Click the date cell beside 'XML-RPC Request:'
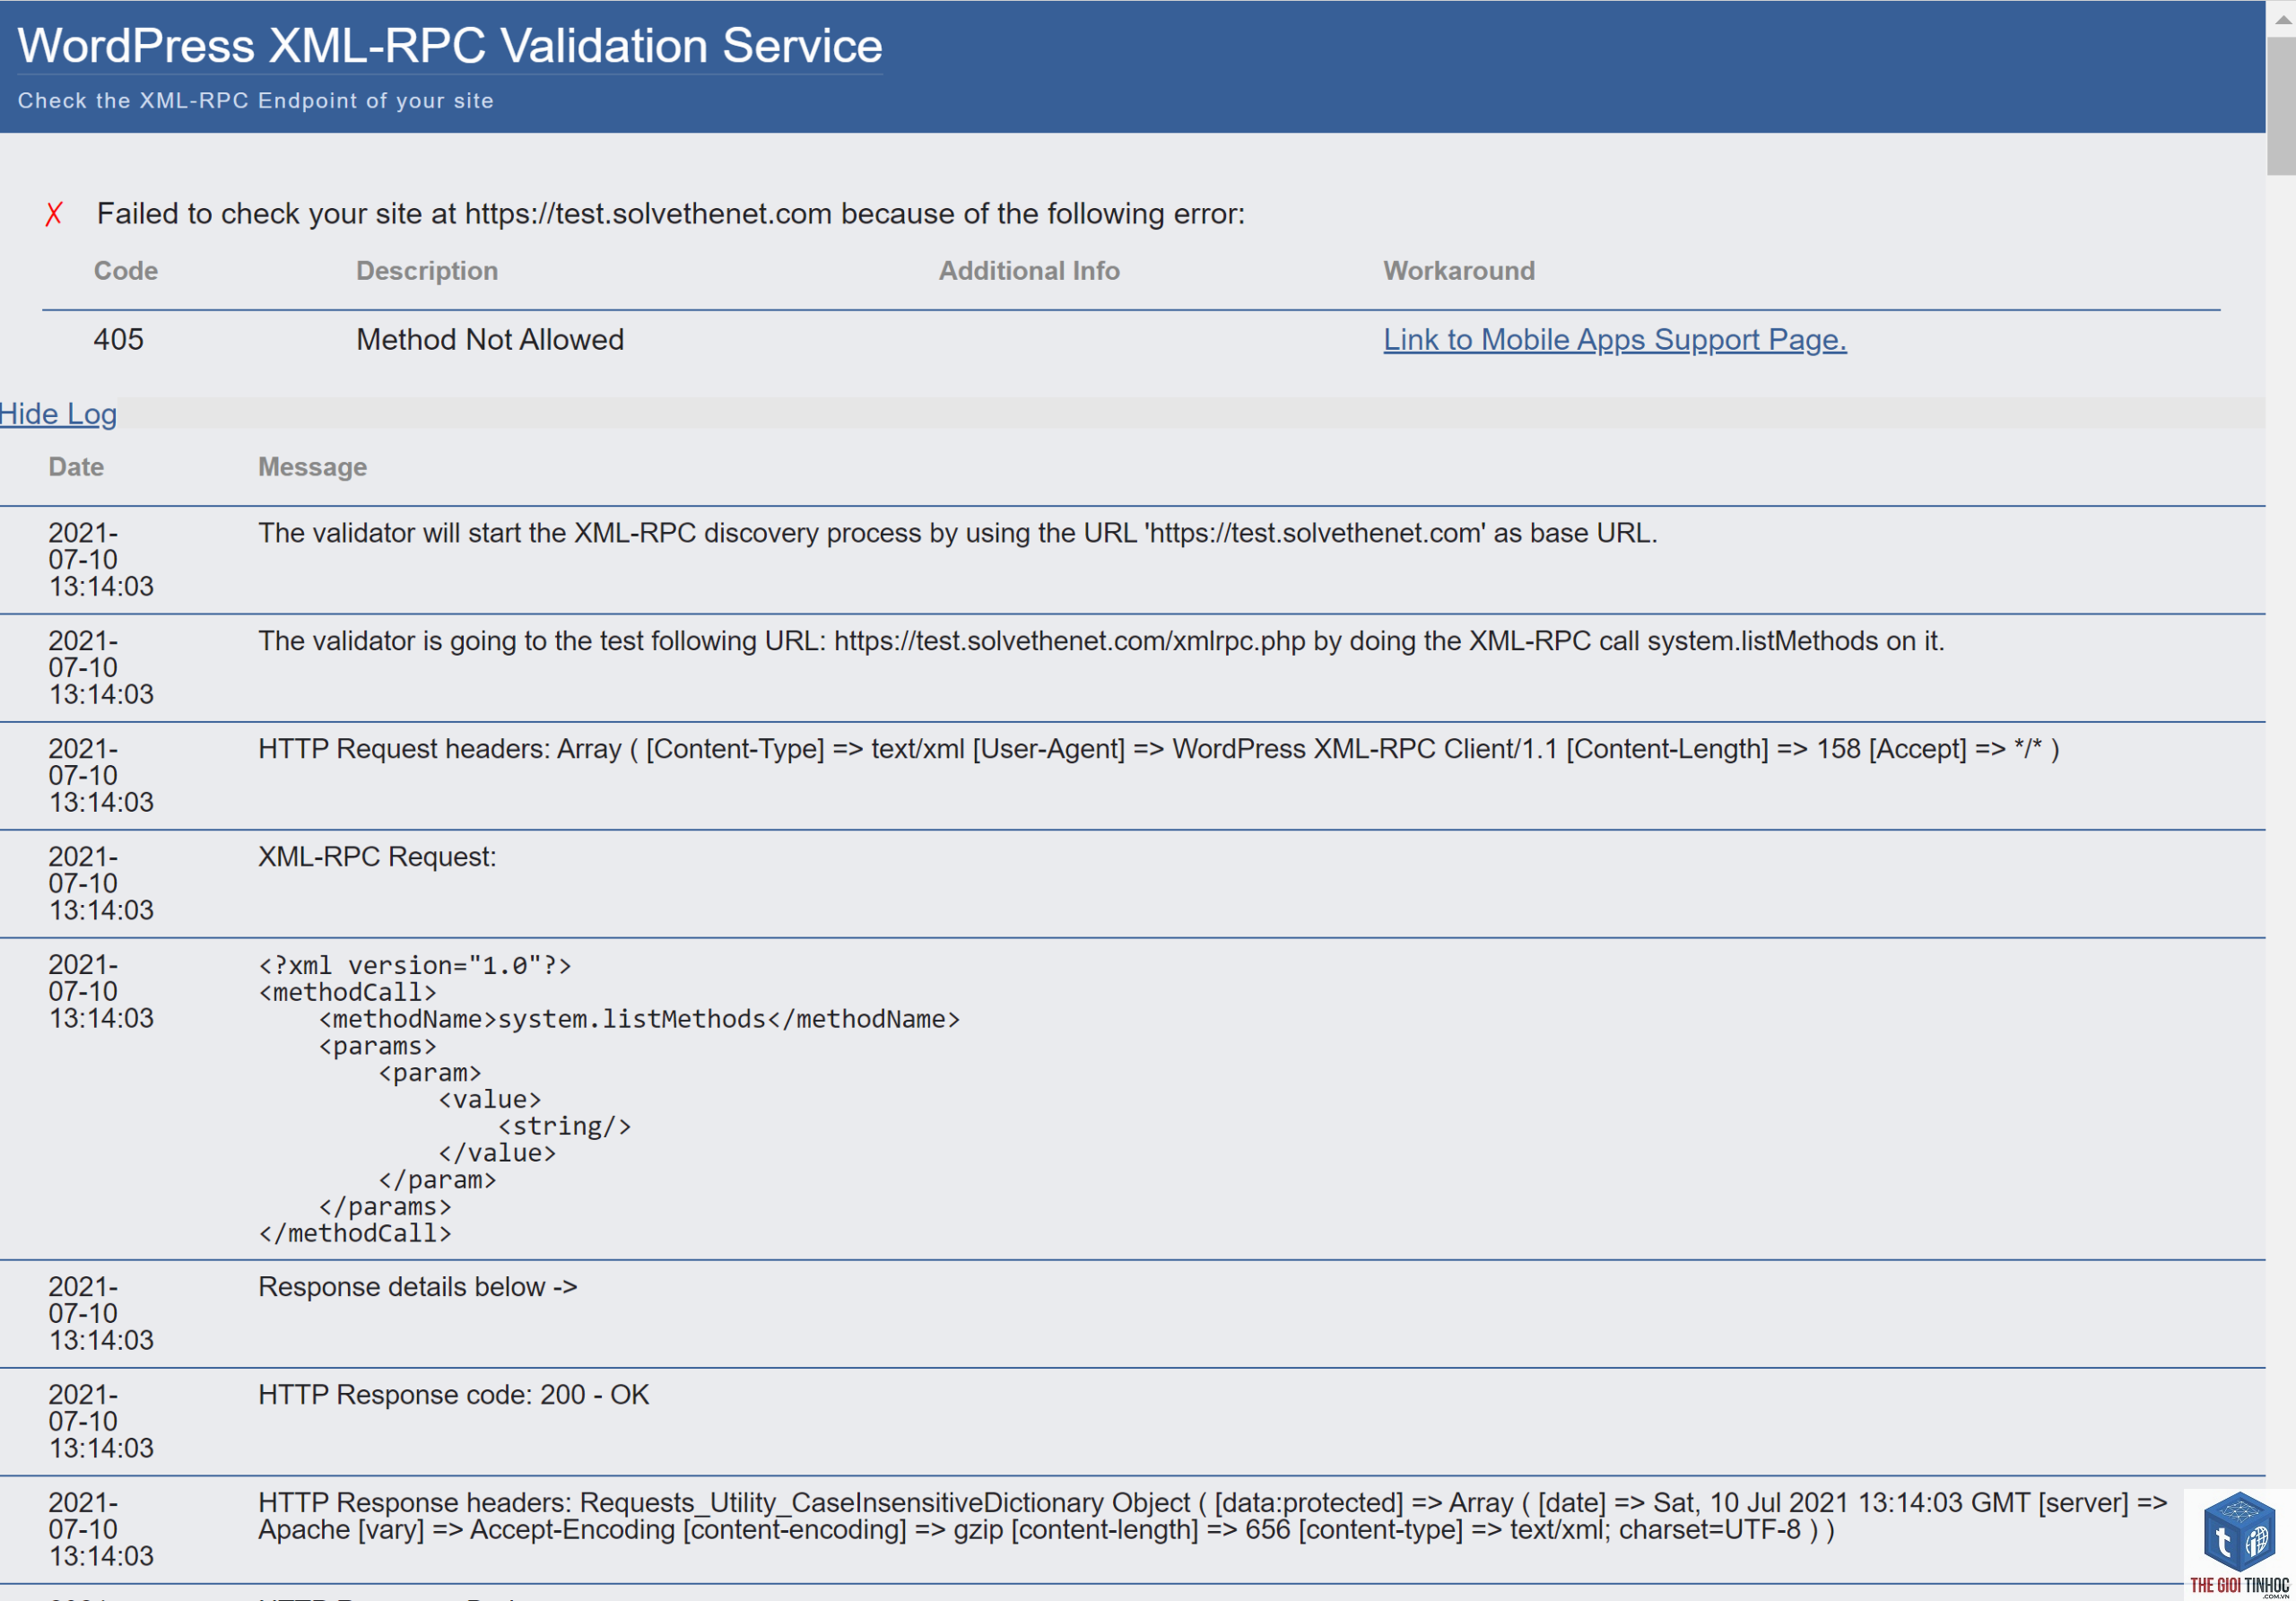This screenshot has width=2296, height=1601. pos(101,884)
